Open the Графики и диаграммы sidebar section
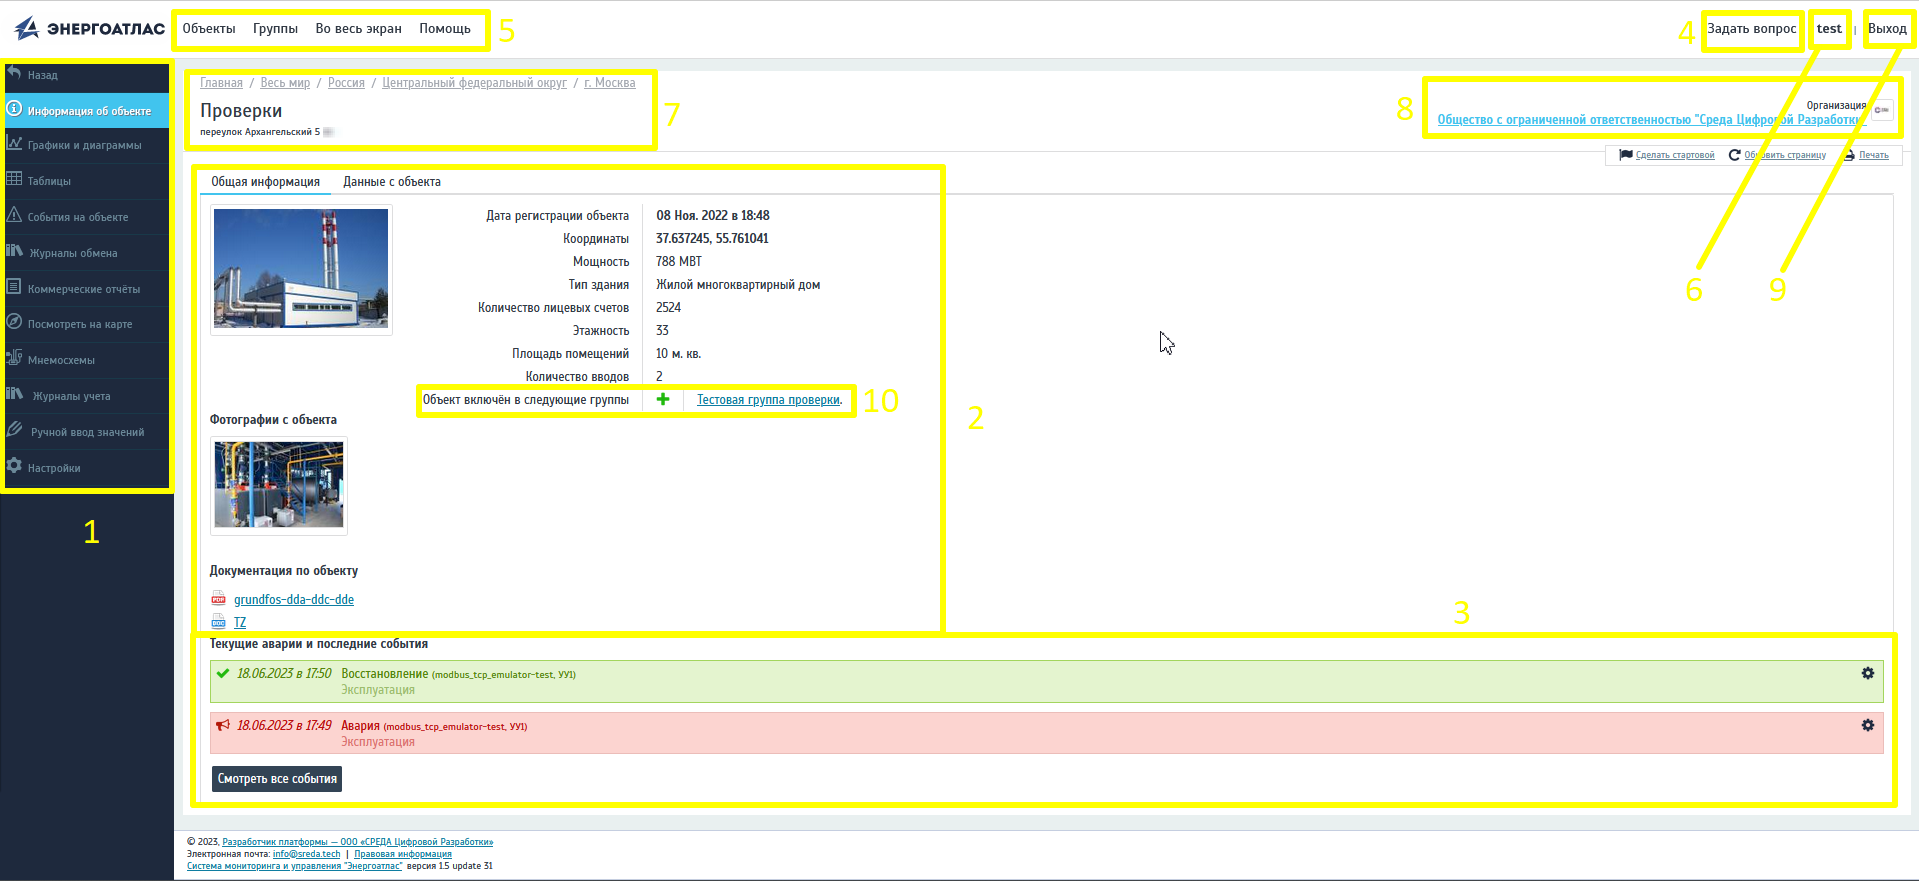This screenshot has height=881, width=1919. pos(84,146)
